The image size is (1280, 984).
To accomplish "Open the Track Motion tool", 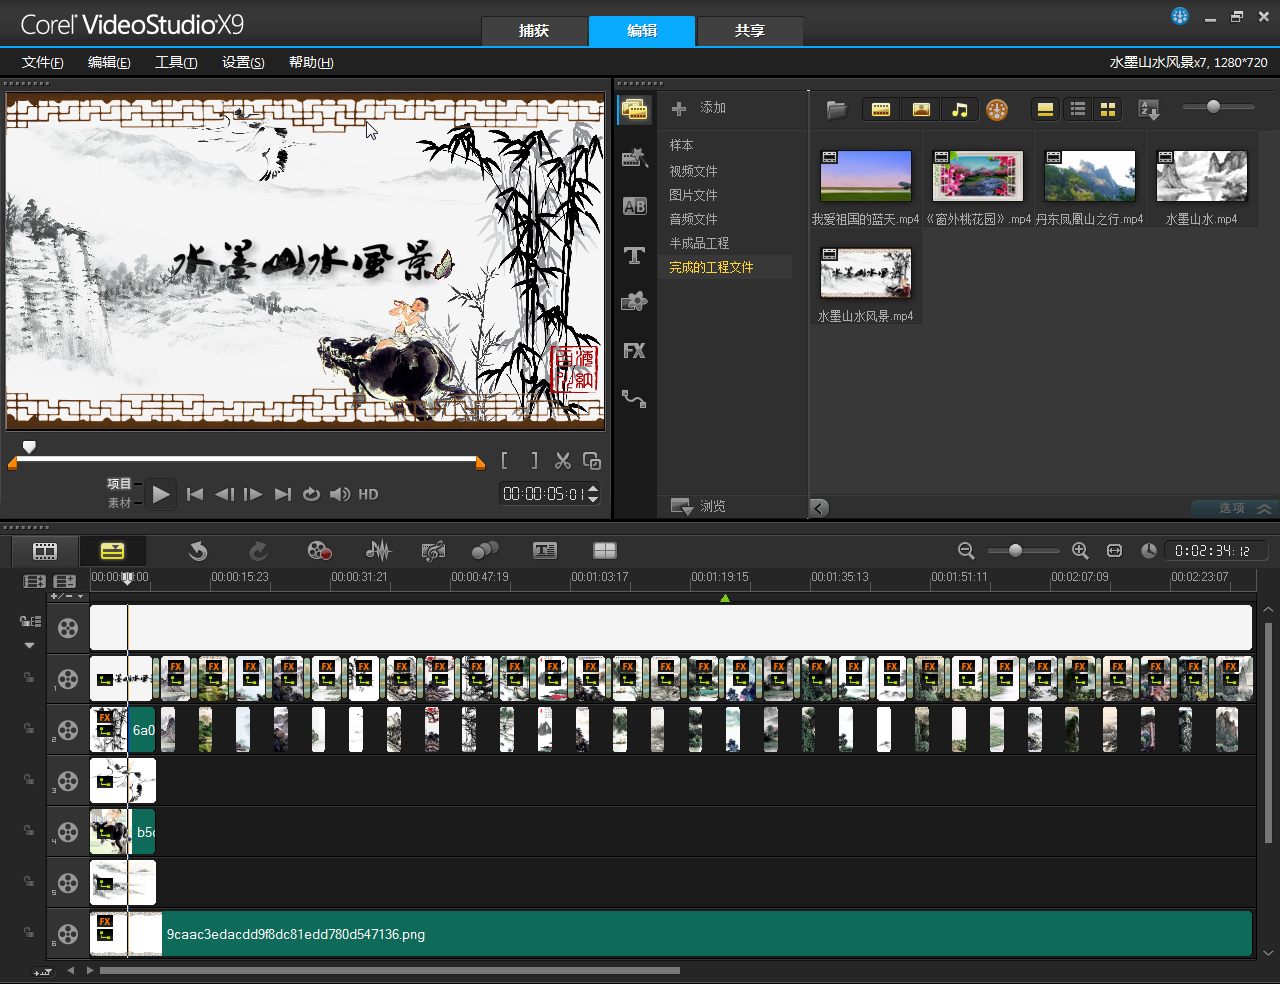I will coord(485,551).
